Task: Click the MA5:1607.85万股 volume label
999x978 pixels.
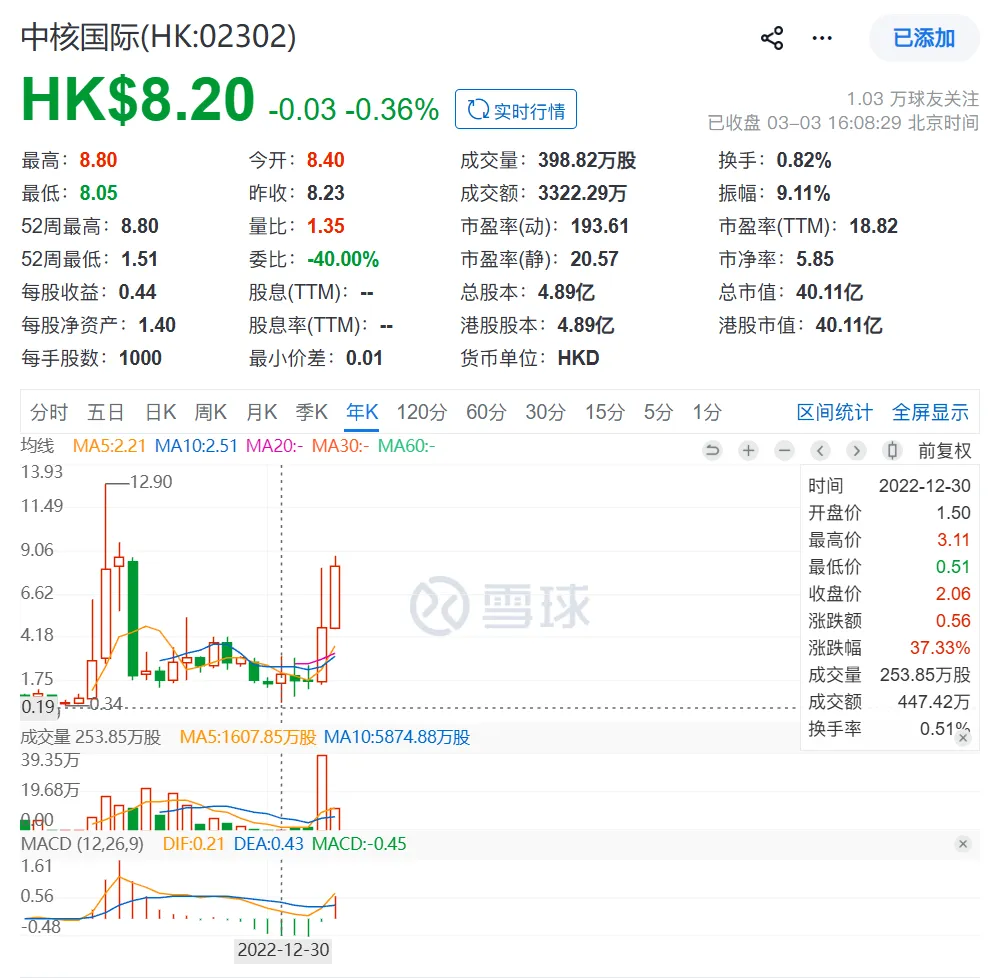Action: click(248, 737)
